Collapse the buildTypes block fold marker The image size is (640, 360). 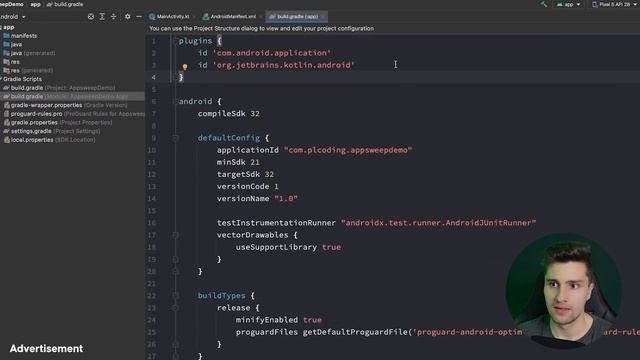[x=176, y=296]
